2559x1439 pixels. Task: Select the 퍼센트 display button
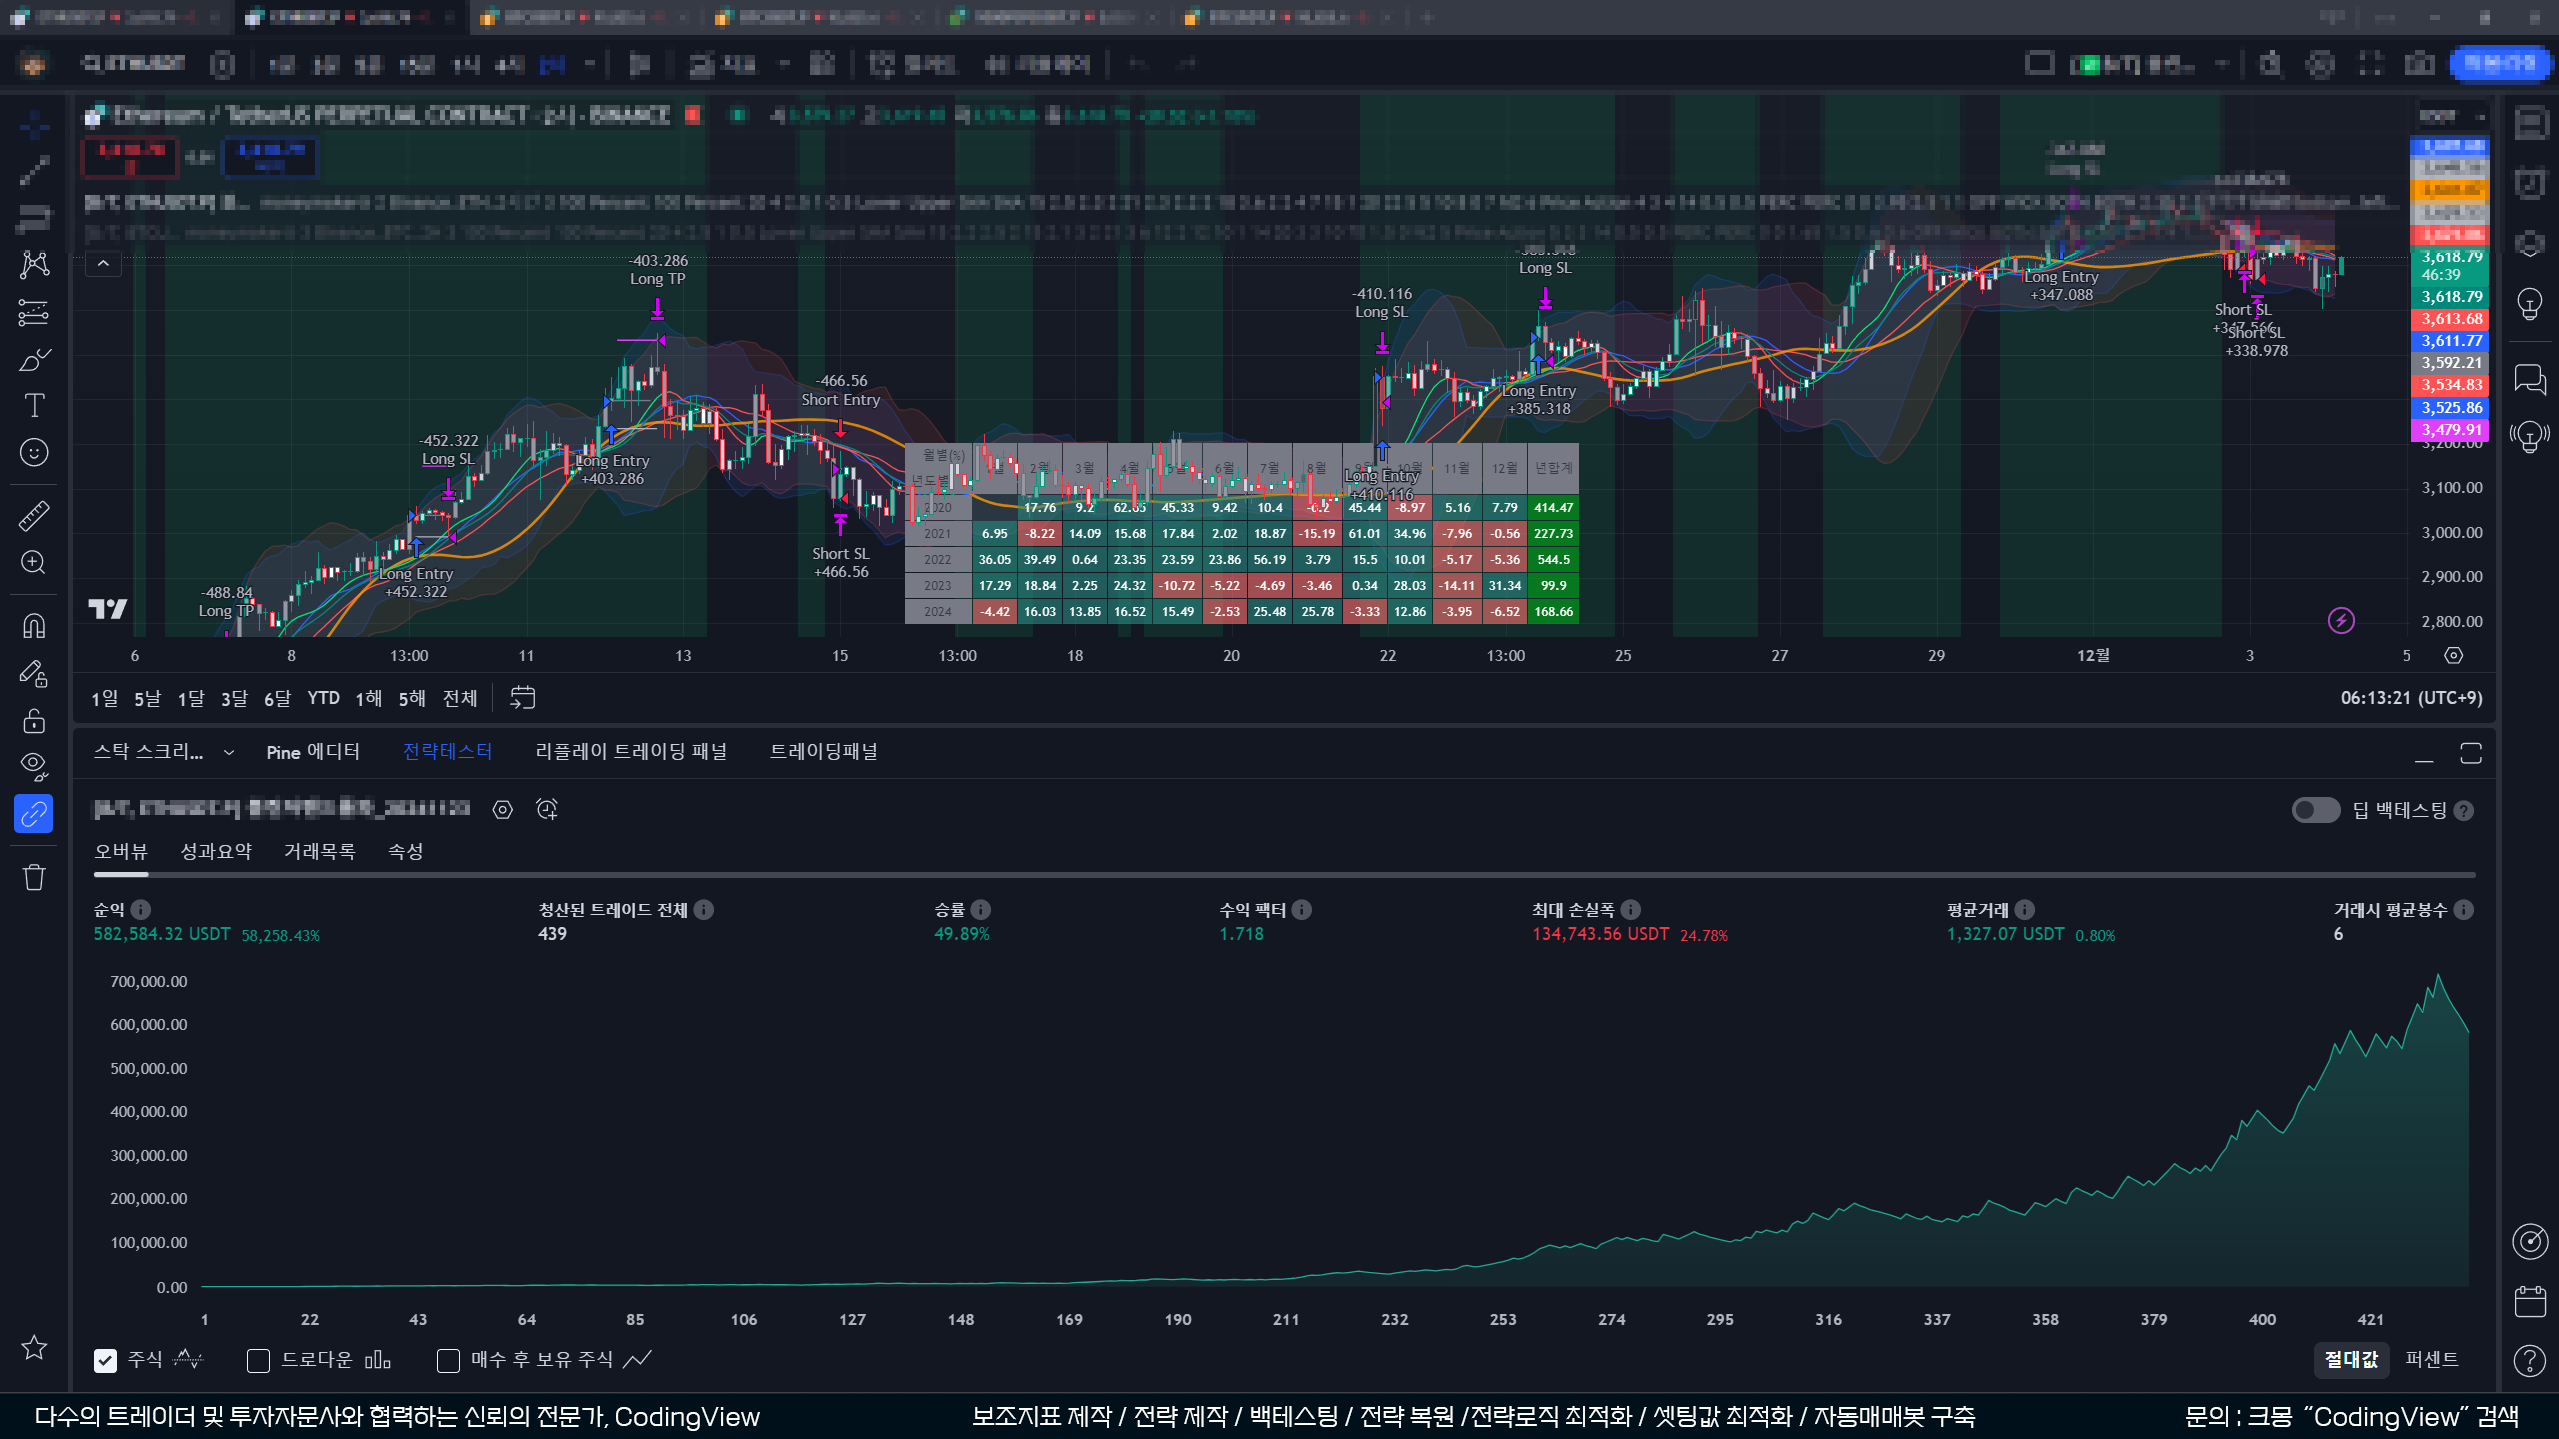click(x=2431, y=1359)
